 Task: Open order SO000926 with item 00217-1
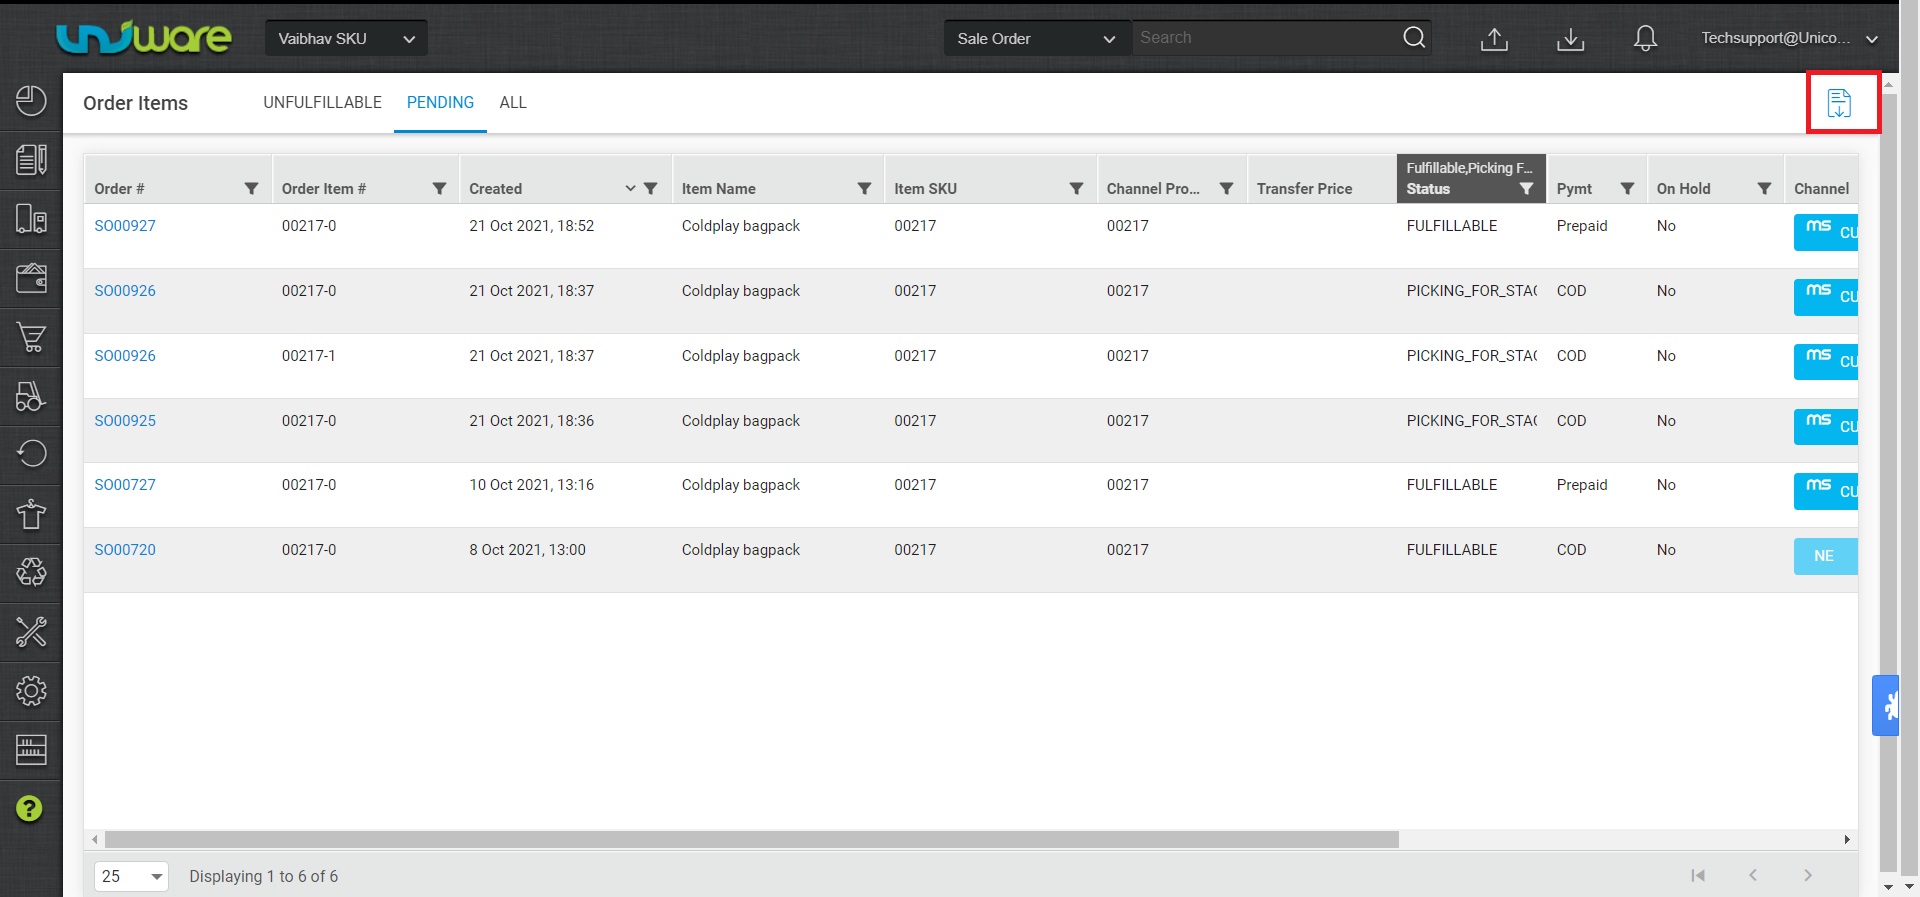tap(125, 356)
